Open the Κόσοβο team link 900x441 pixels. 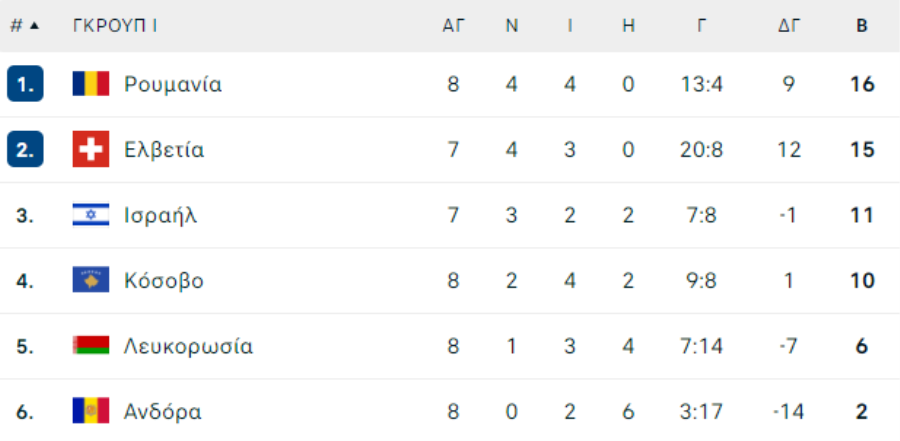[164, 281]
